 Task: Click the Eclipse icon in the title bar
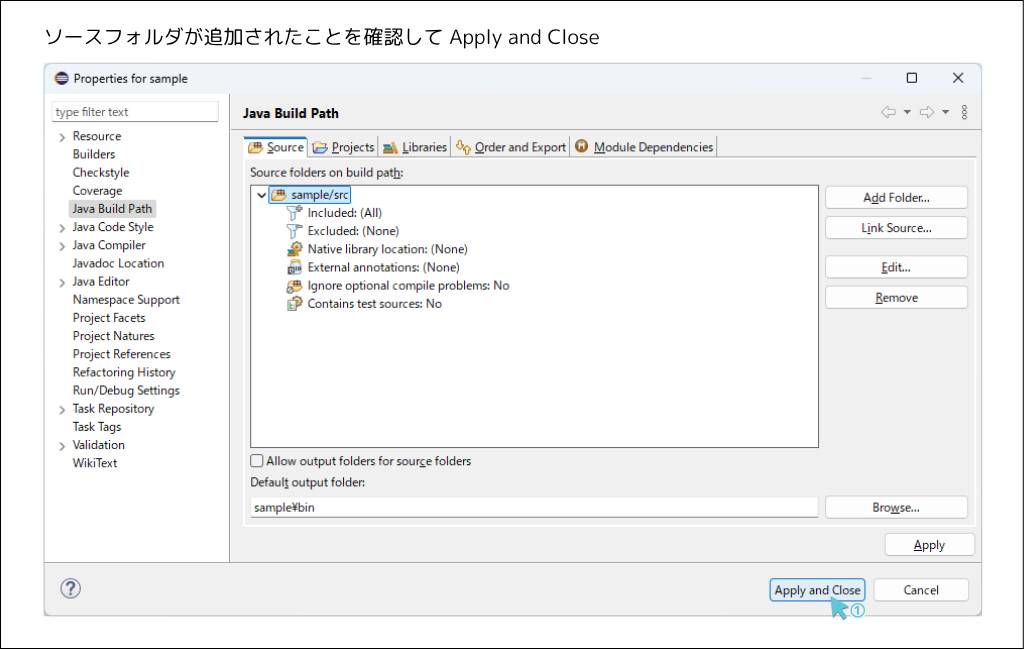[61, 78]
